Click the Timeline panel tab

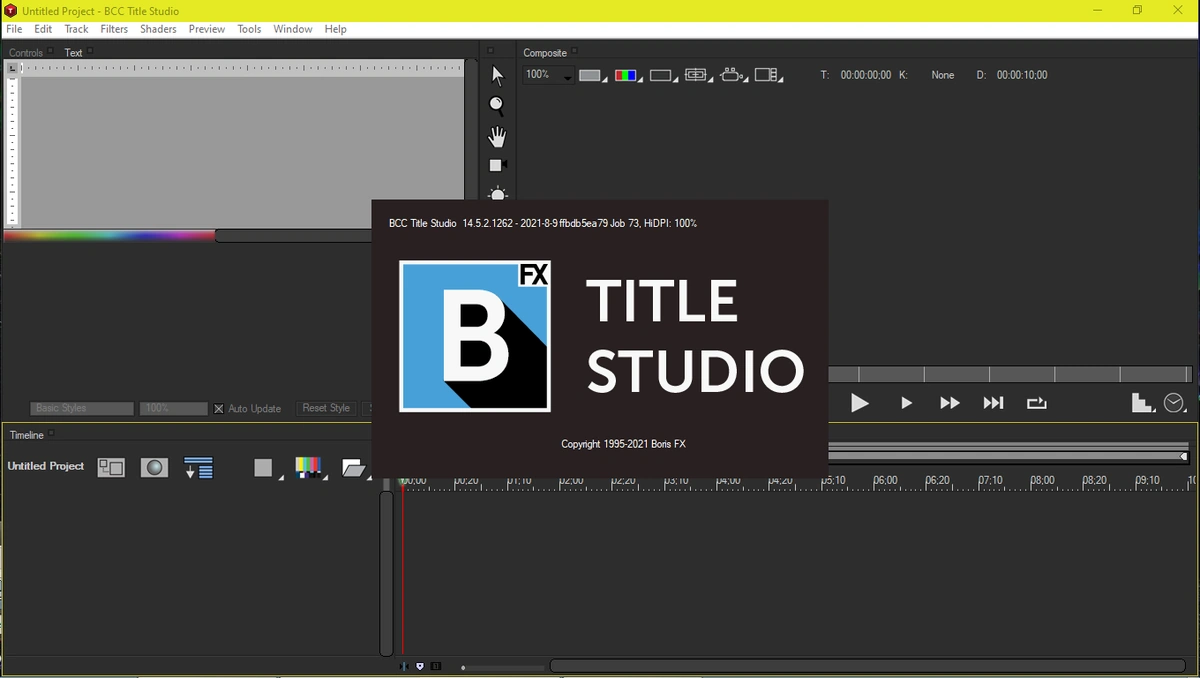pyautogui.click(x=27, y=435)
